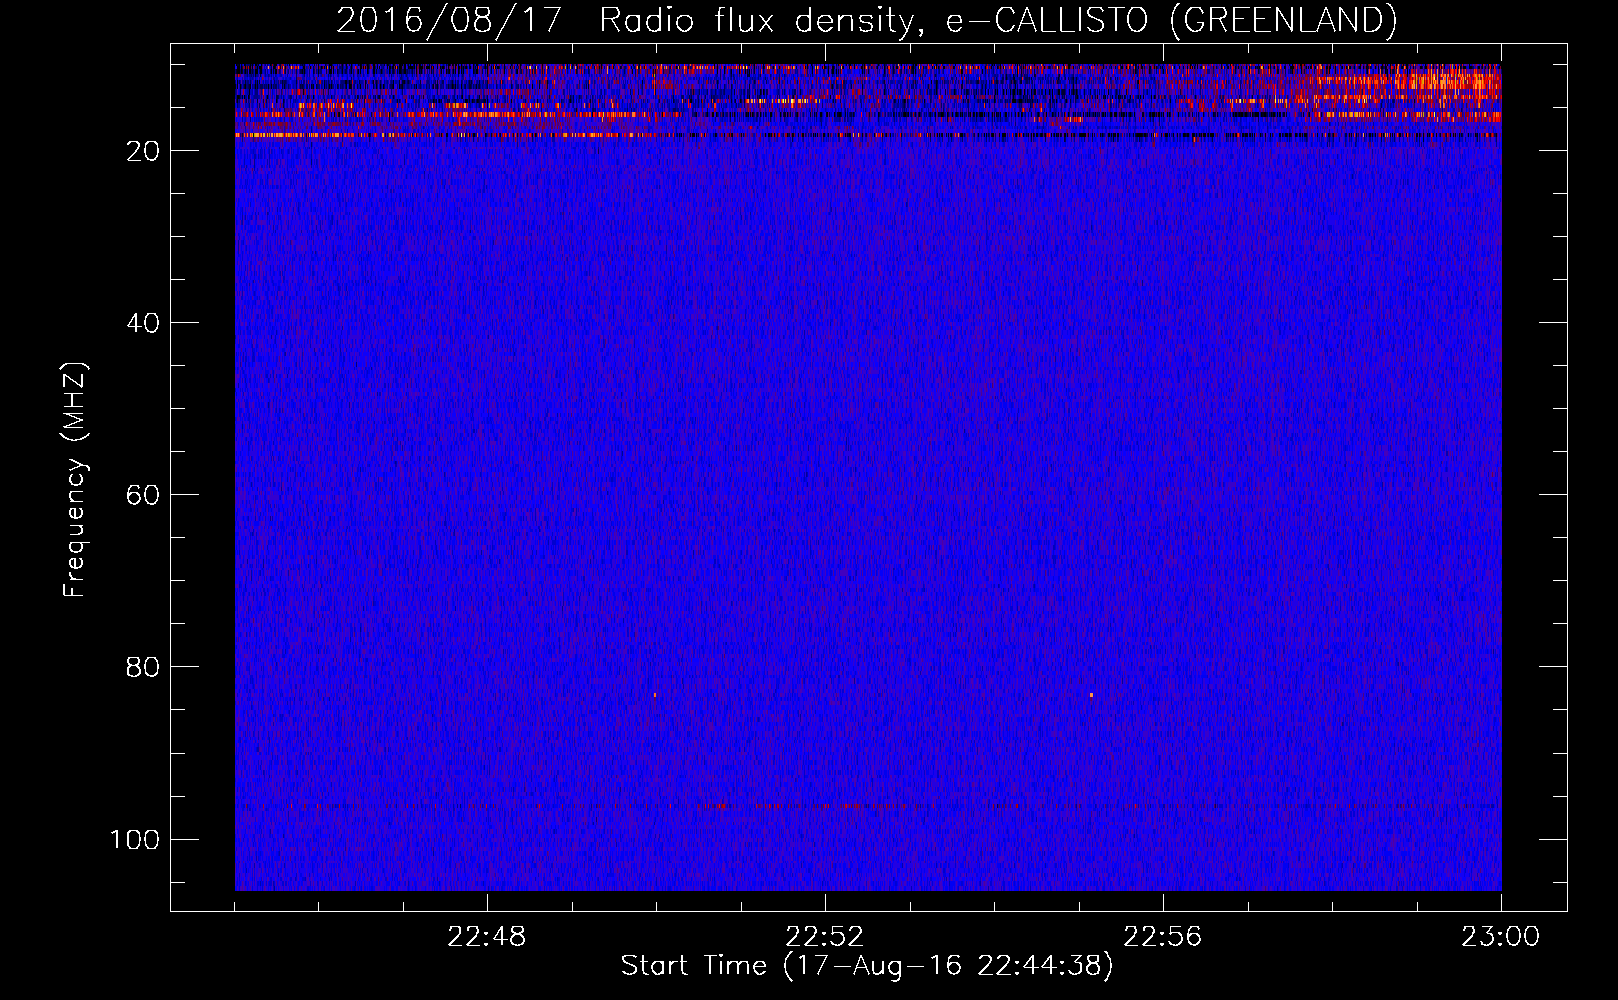Click the 20 MHz frequency tick label
1618x1000 pixels.
[143, 151]
